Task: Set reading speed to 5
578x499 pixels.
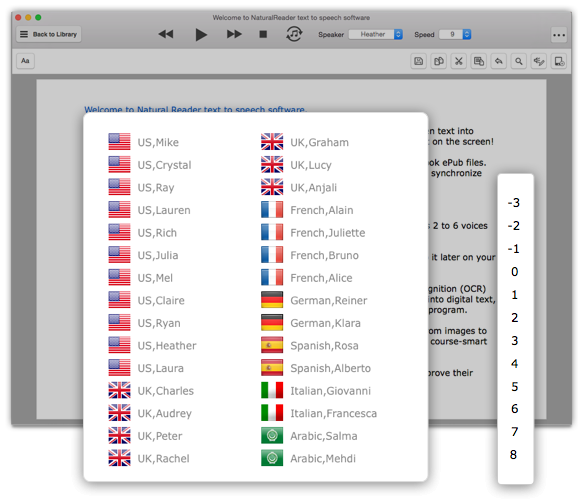Action: pyautogui.click(x=515, y=386)
